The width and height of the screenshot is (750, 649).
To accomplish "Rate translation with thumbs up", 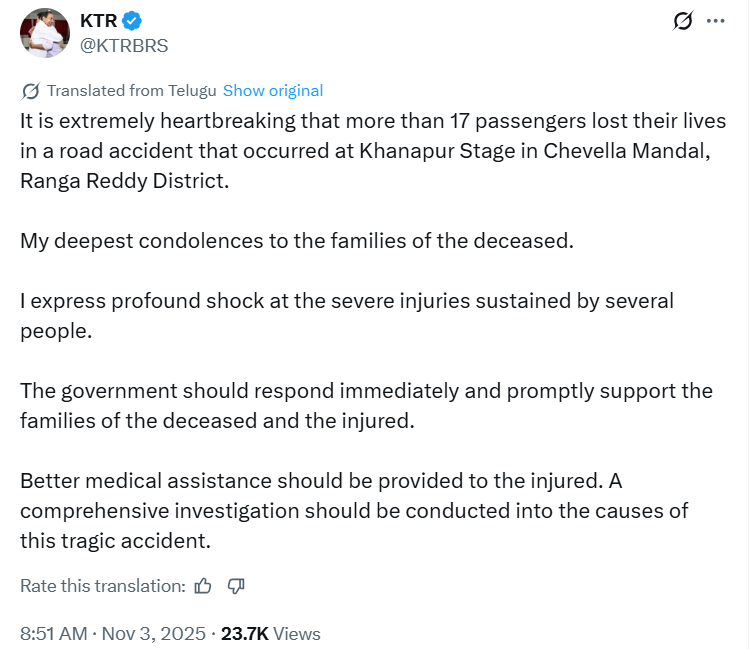I will point(203,586).
